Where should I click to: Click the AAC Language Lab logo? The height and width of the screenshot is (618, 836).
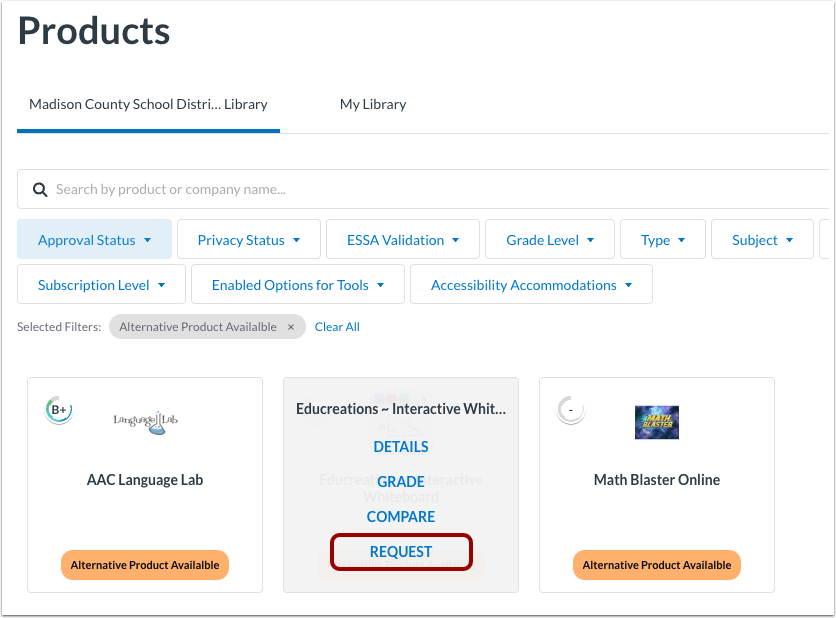145,422
